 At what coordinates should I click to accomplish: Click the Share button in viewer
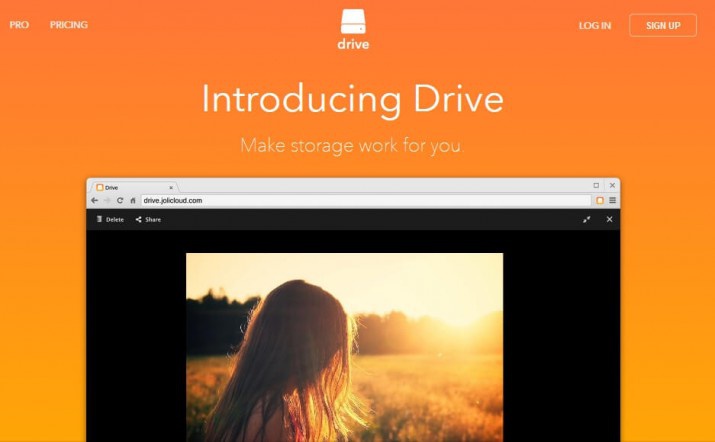[148, 219]
